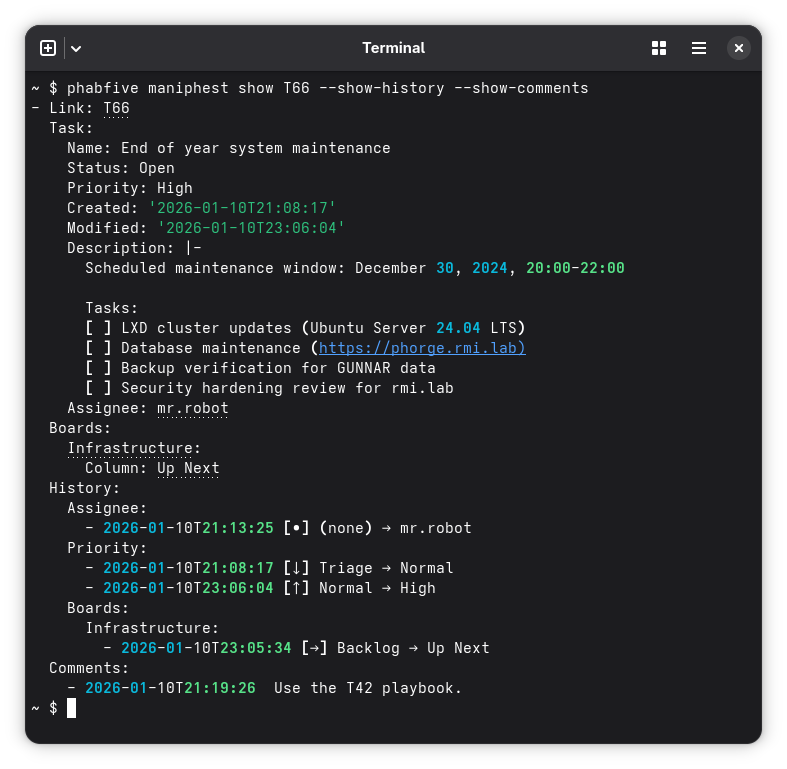Click the LXD cluster updates checkbox brackets
787x769 pixels.
pyautogui.click(x=98, y=328)
